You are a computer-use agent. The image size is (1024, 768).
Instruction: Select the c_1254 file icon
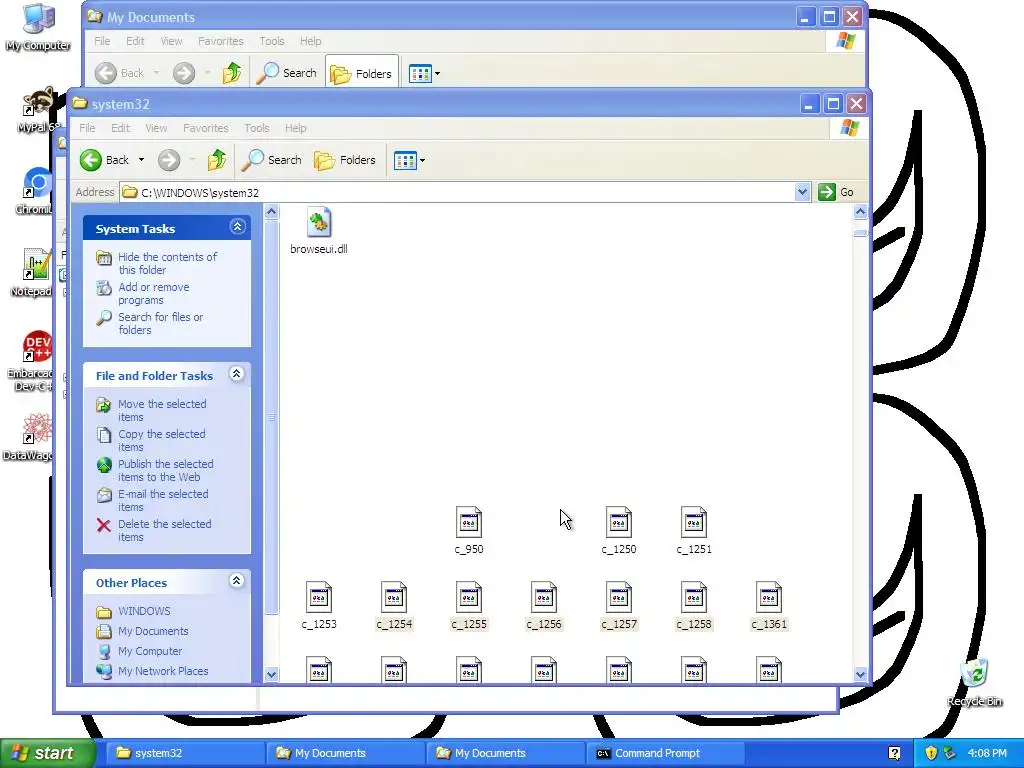(394, 598)
